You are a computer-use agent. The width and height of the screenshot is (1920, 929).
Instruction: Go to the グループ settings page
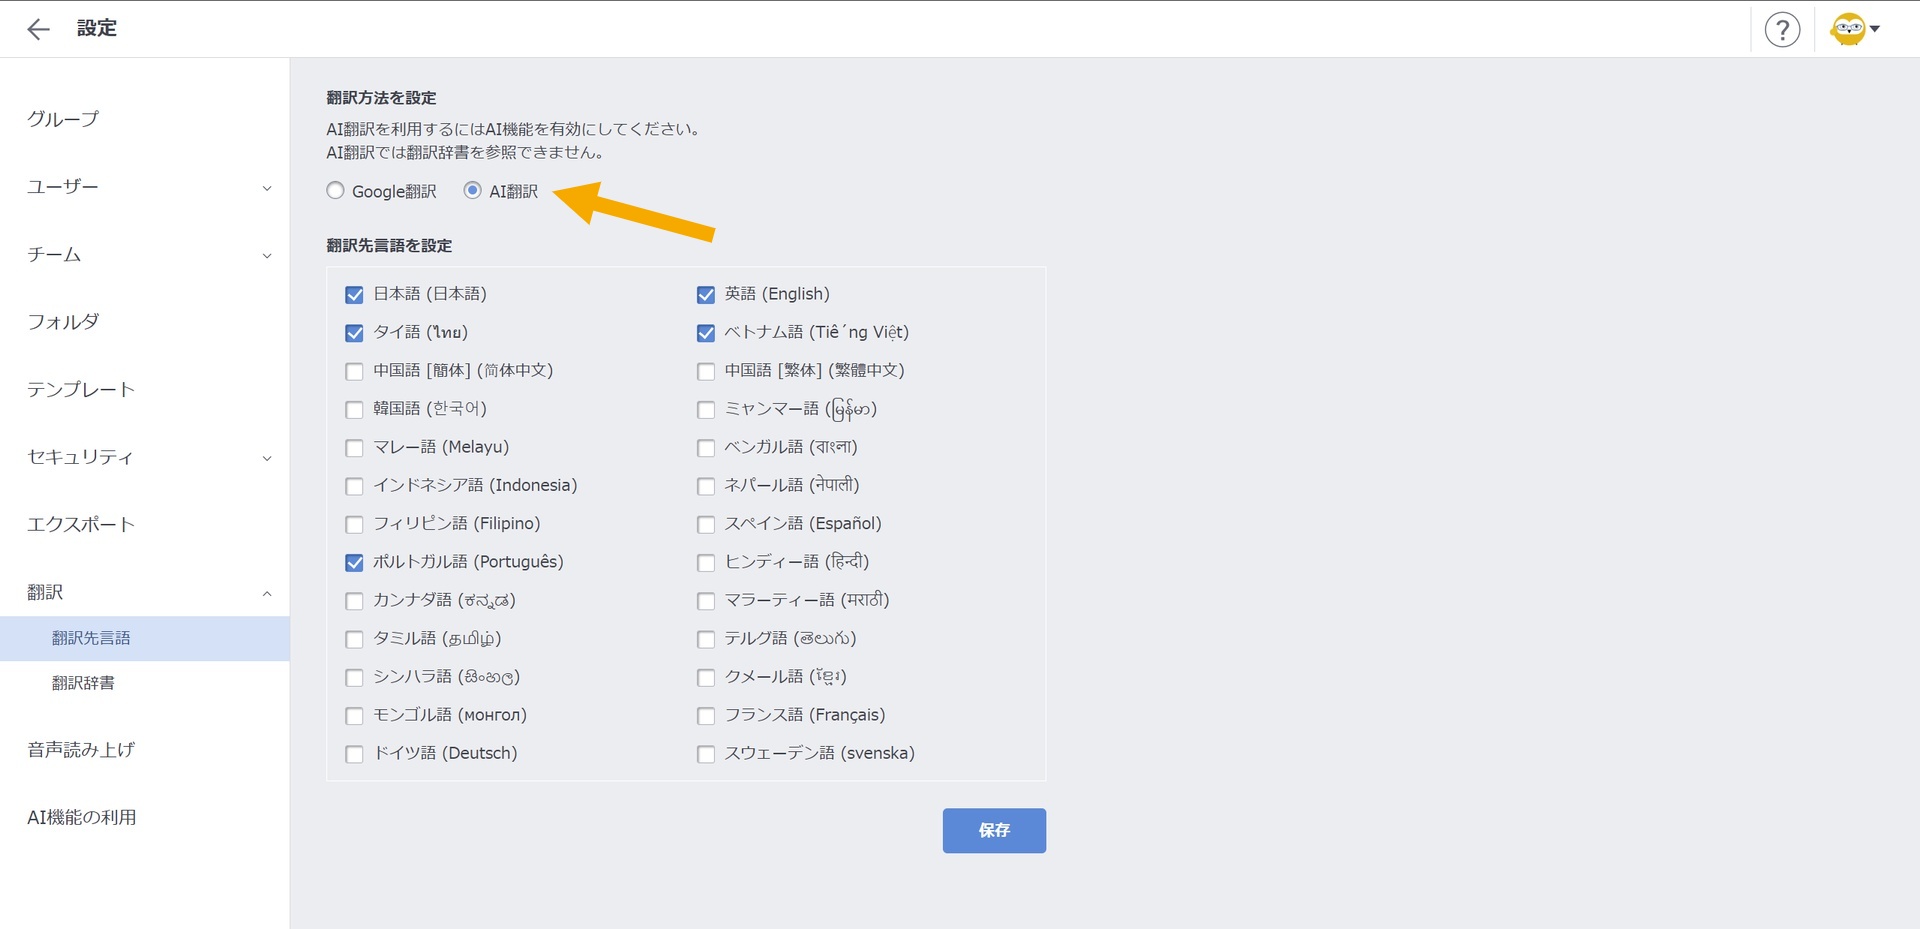coord(63,119)
